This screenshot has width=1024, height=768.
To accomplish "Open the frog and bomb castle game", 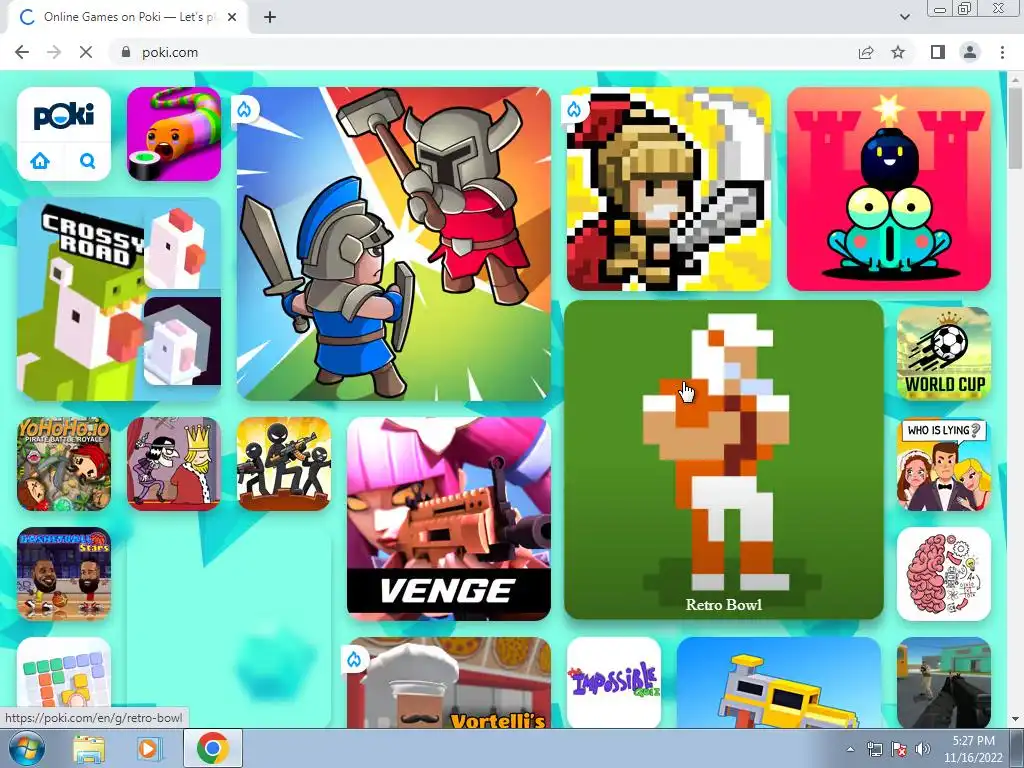I will (x=889, y=189).
